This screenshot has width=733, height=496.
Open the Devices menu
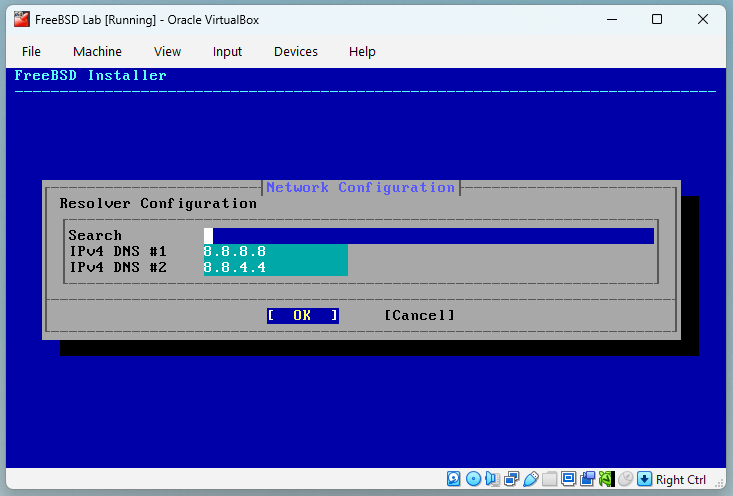tap(296, 51)
